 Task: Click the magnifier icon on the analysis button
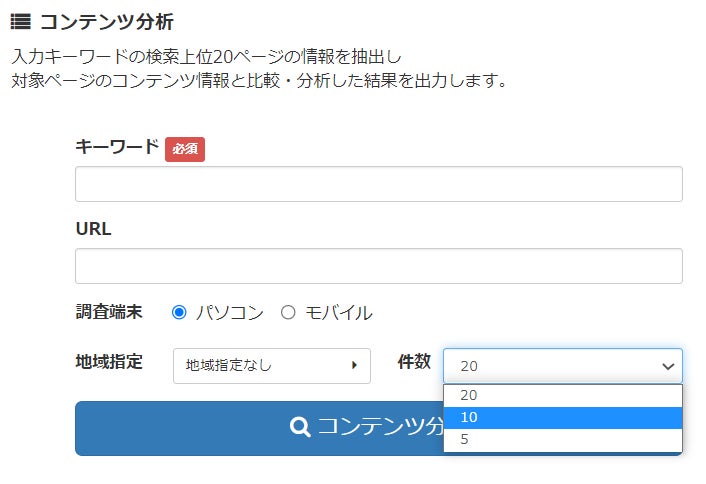(299, 427)
